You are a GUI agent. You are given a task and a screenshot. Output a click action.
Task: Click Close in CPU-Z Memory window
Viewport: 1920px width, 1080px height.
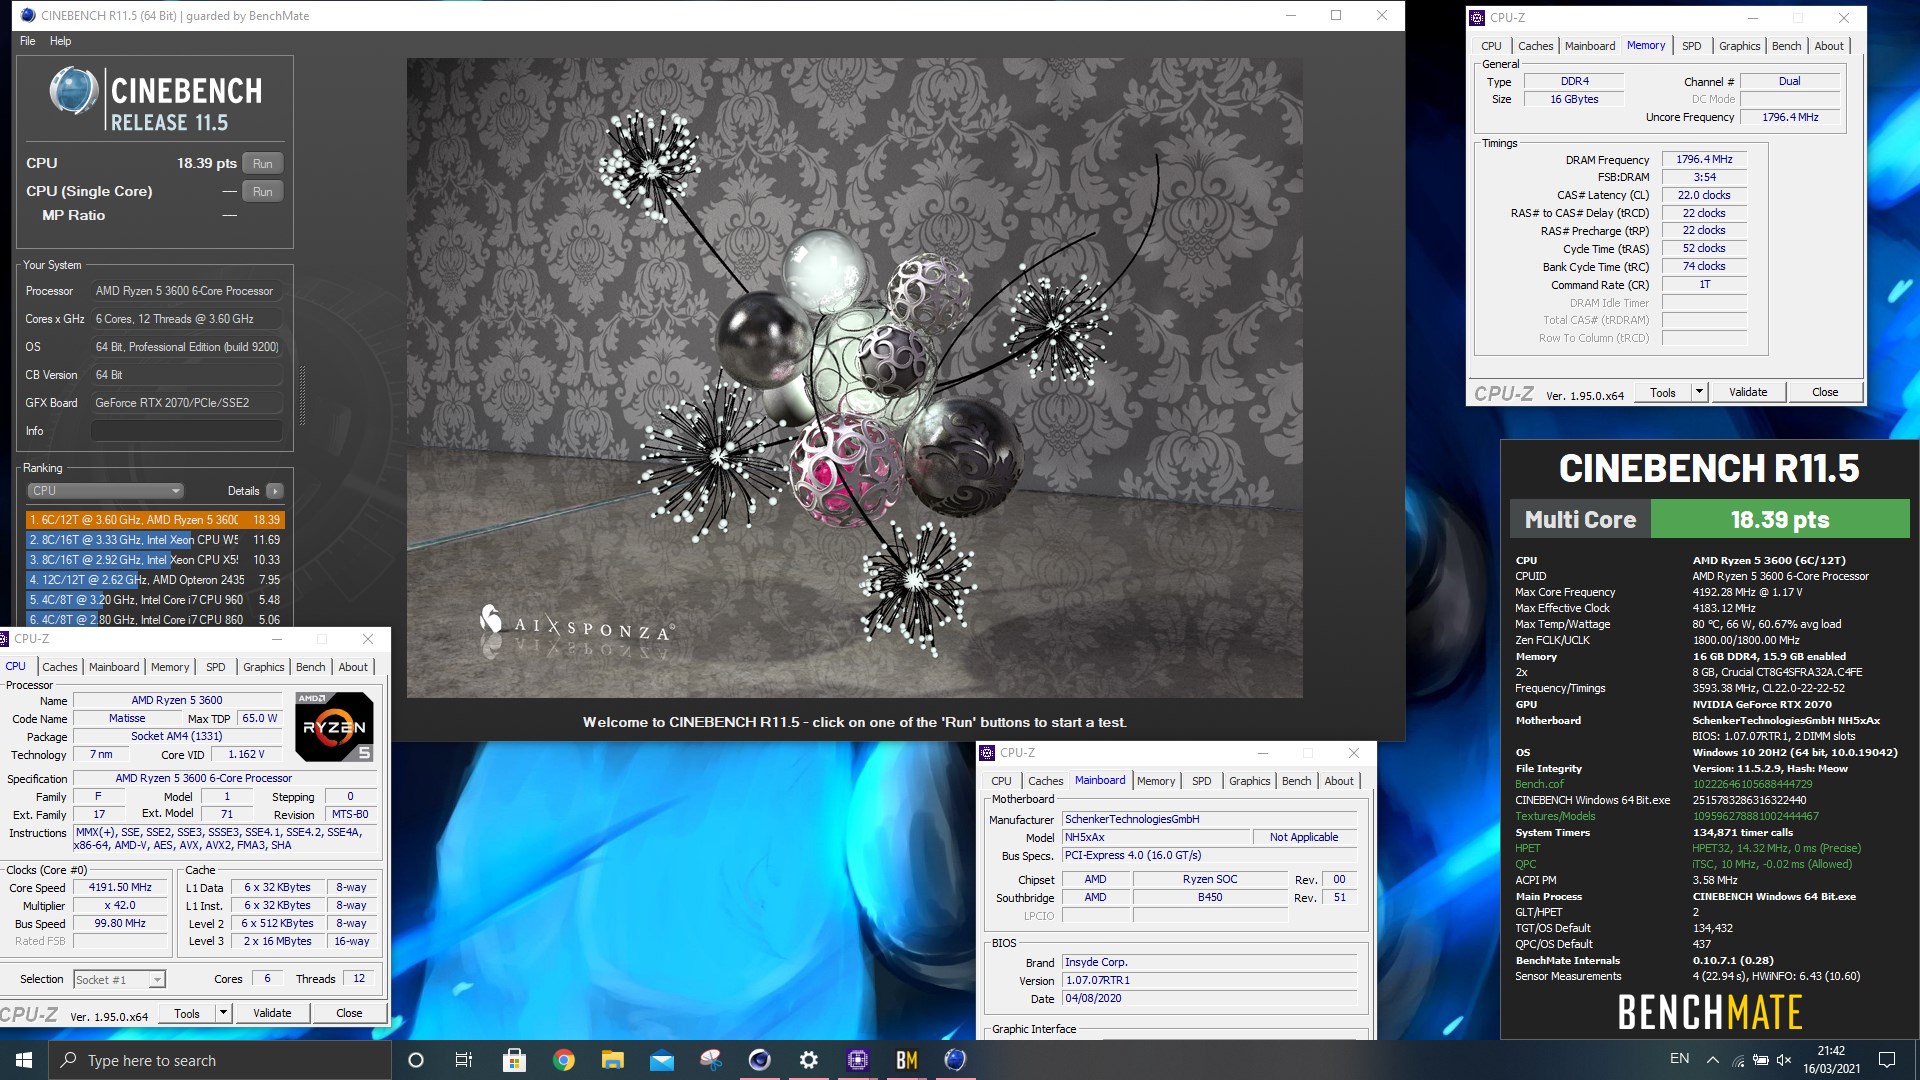click(x=1825, y=392)
